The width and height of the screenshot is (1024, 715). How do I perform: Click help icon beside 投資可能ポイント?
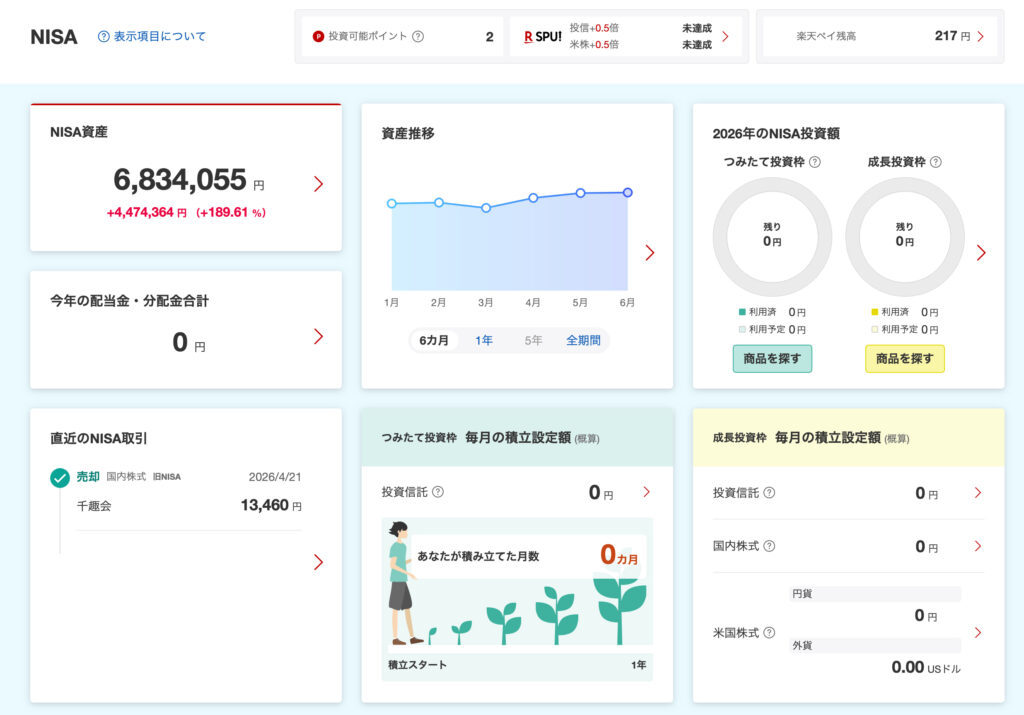418,37
